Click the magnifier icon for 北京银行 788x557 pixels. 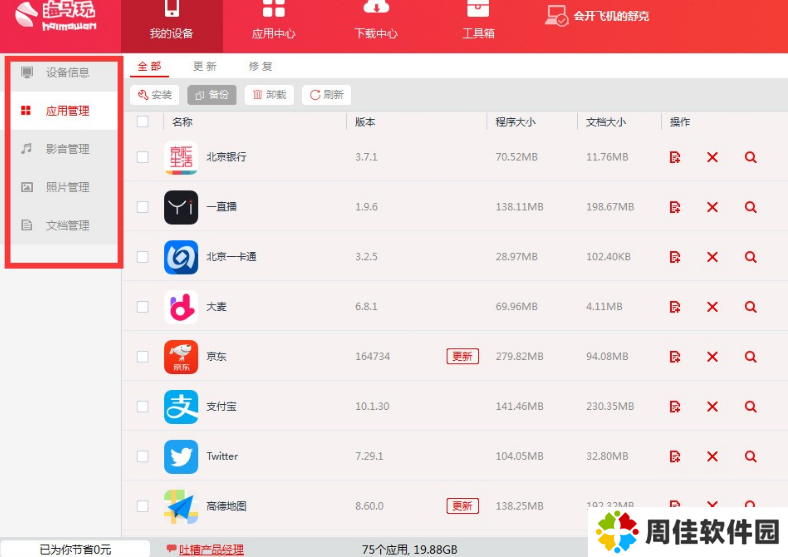(750, 157)
